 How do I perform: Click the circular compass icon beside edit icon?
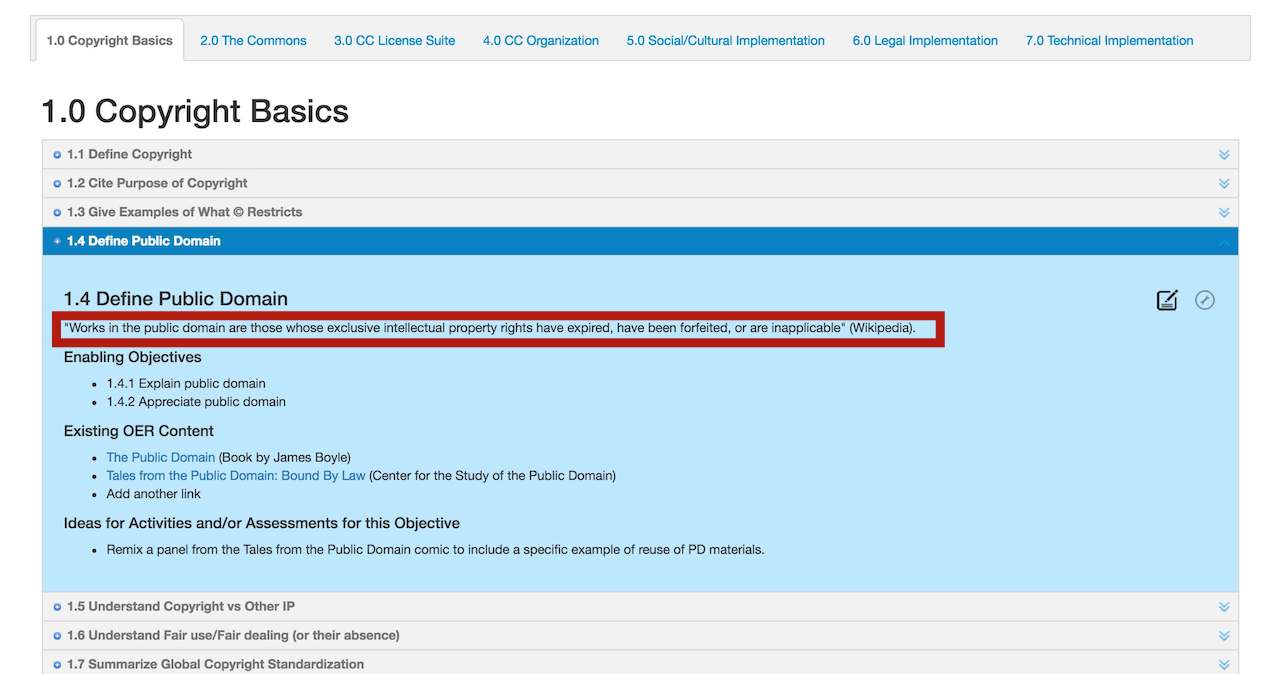click(x=1205, y=300)
